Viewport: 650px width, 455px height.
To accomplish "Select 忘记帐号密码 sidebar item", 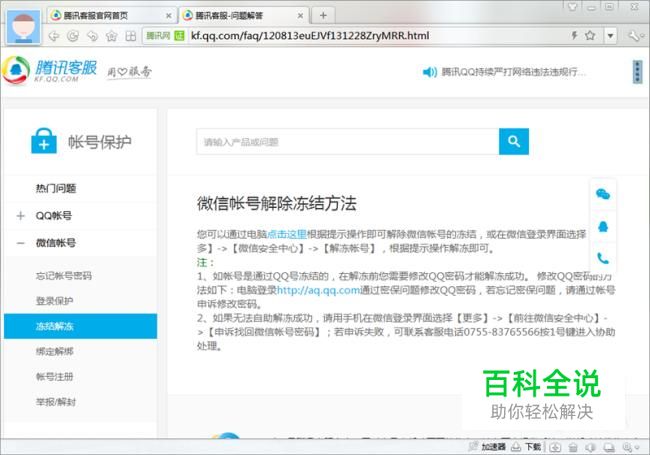I will [x=64, y=276].
